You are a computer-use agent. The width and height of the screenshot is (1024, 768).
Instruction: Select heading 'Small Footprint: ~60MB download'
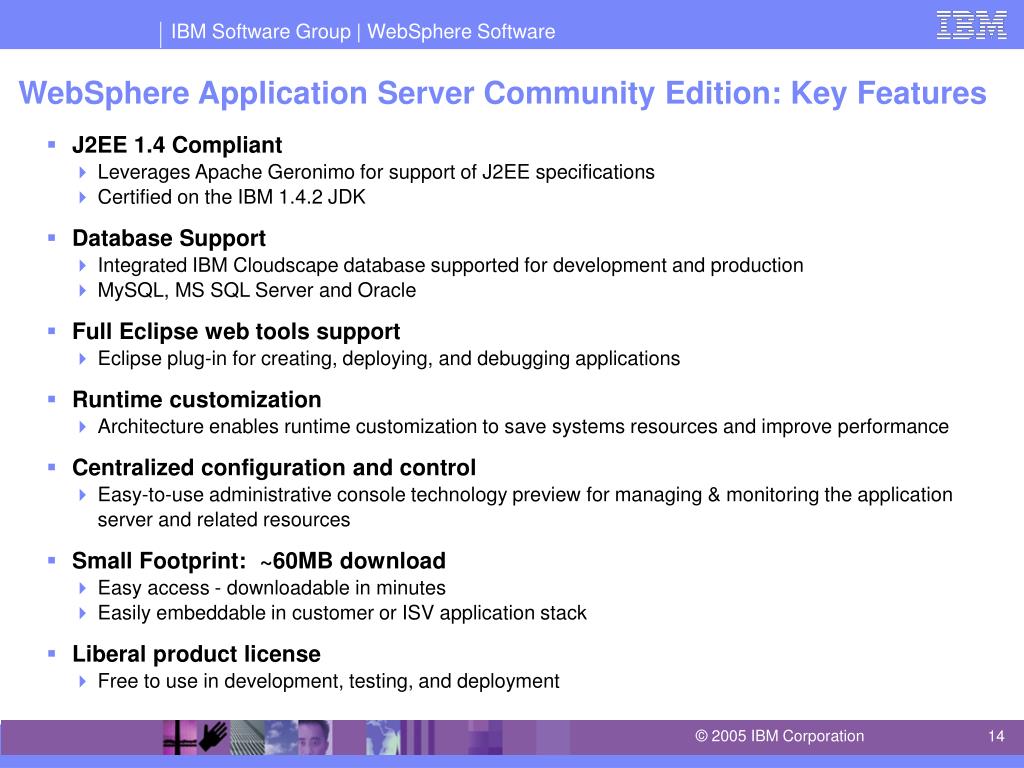coord(259,561)
